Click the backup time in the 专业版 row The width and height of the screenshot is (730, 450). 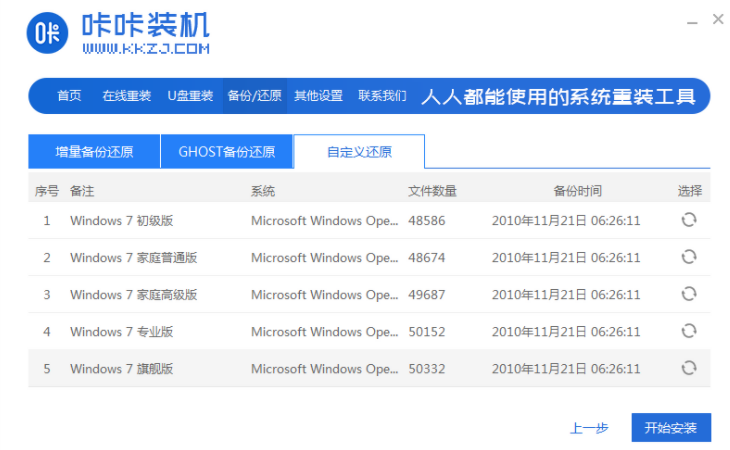566,332
